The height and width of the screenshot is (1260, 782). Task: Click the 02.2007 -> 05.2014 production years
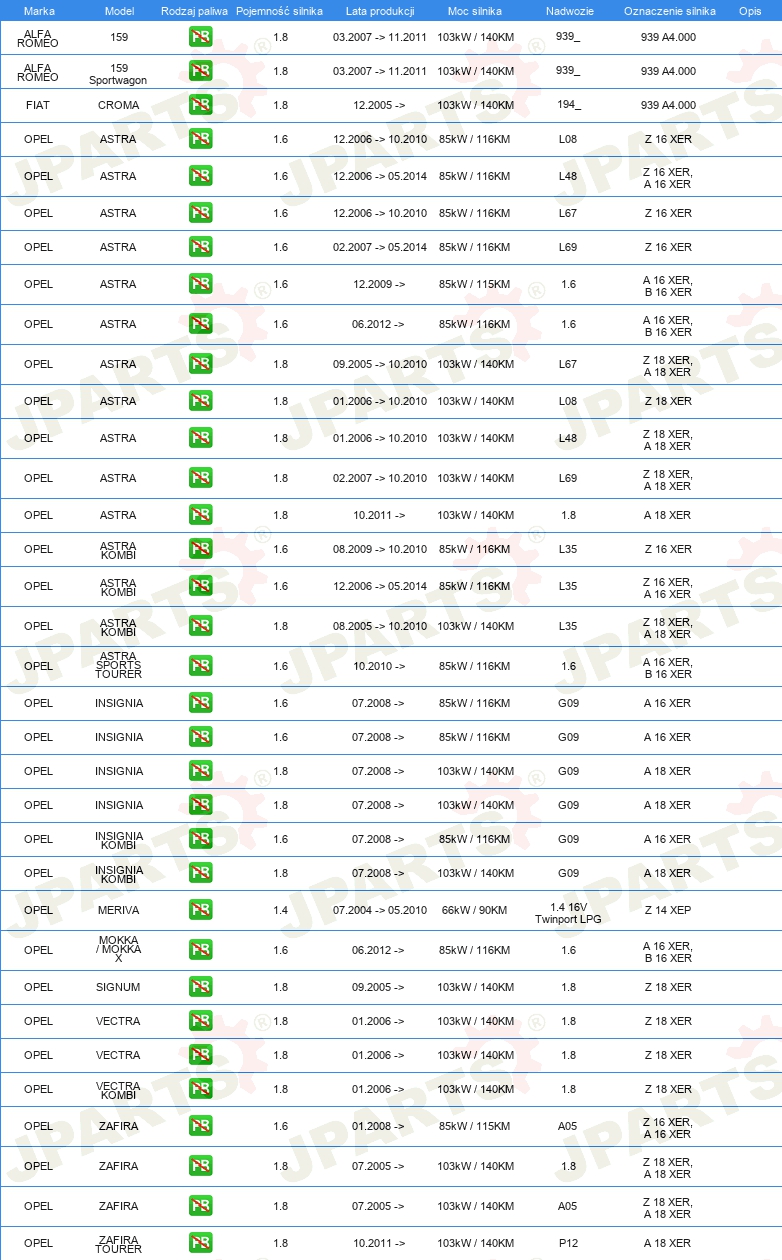click(379, 247)
